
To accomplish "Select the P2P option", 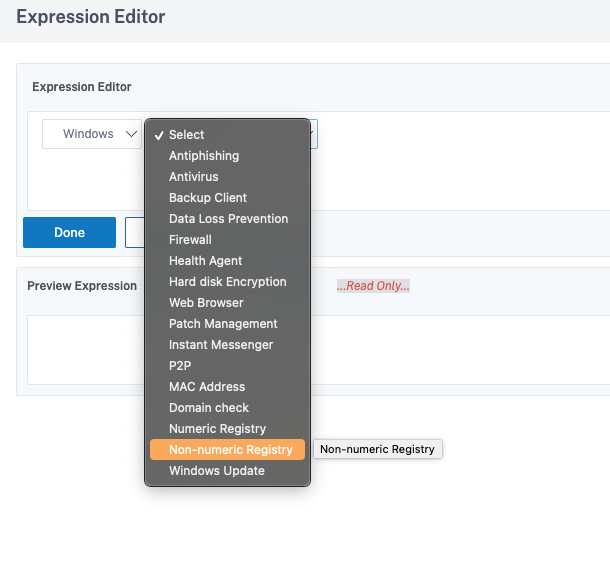I will click(227, 366).
